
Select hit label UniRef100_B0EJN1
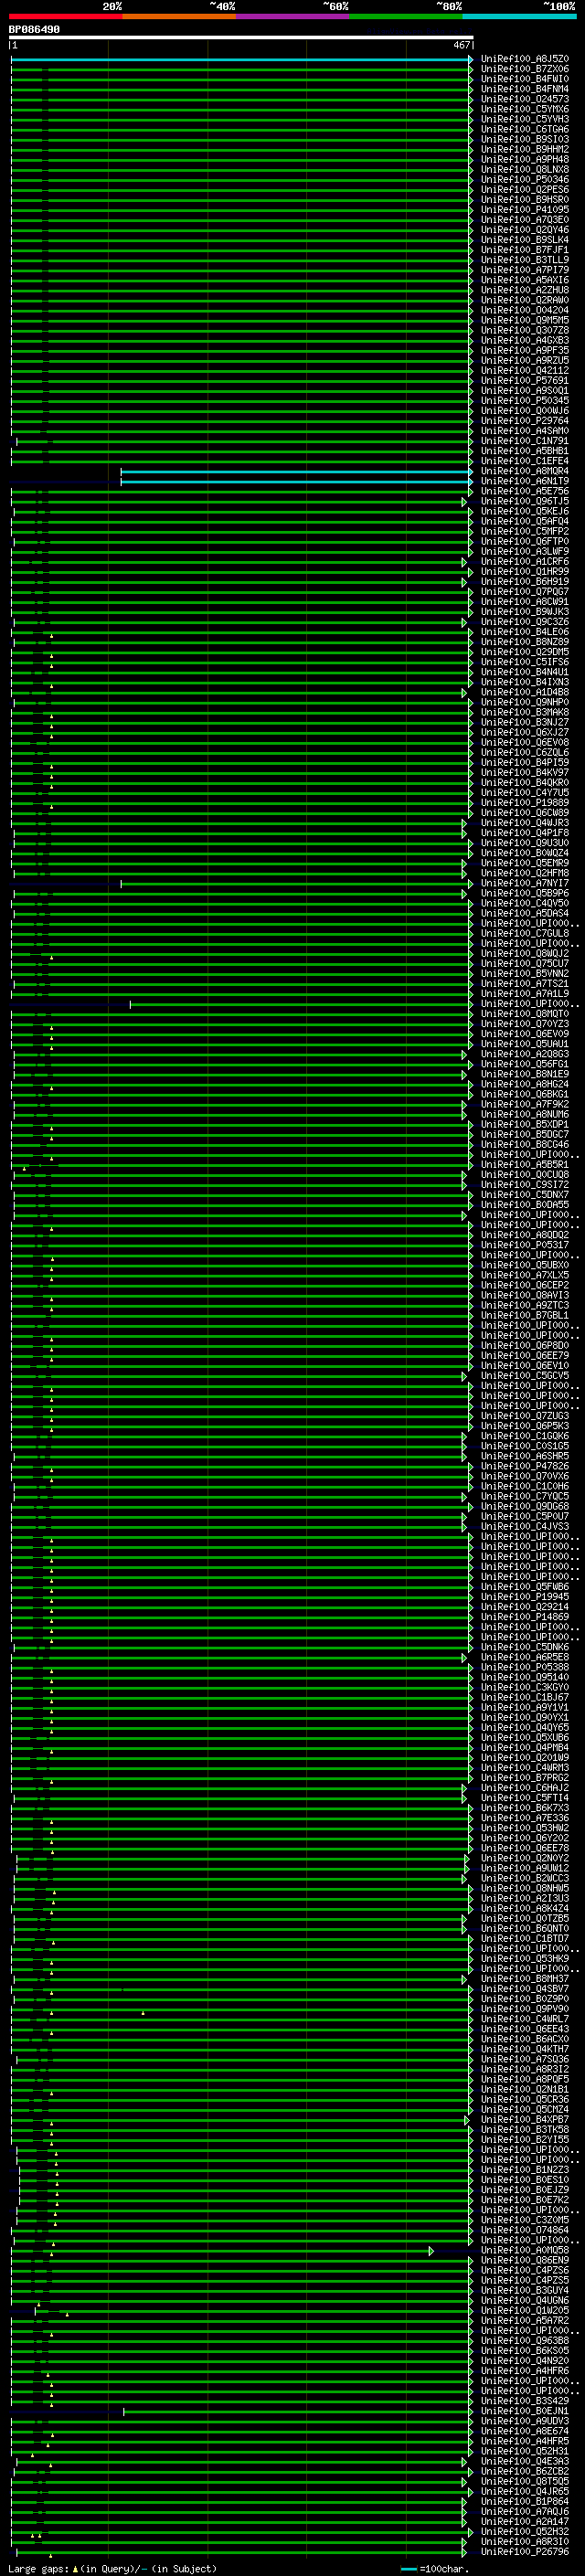525,2410
